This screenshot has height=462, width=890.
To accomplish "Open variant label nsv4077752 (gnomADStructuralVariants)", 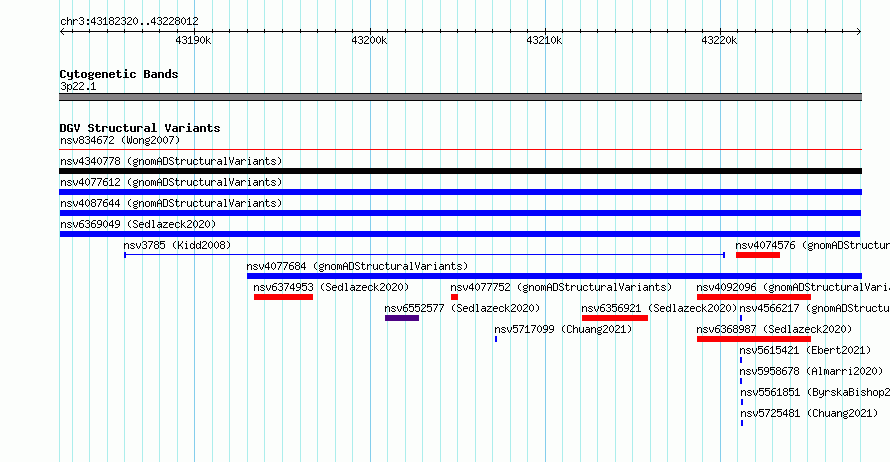I will click(x=561, y=287).
